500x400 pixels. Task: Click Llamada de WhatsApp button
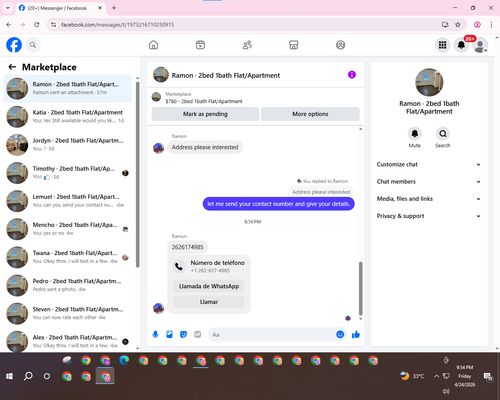tap(209, 286)
